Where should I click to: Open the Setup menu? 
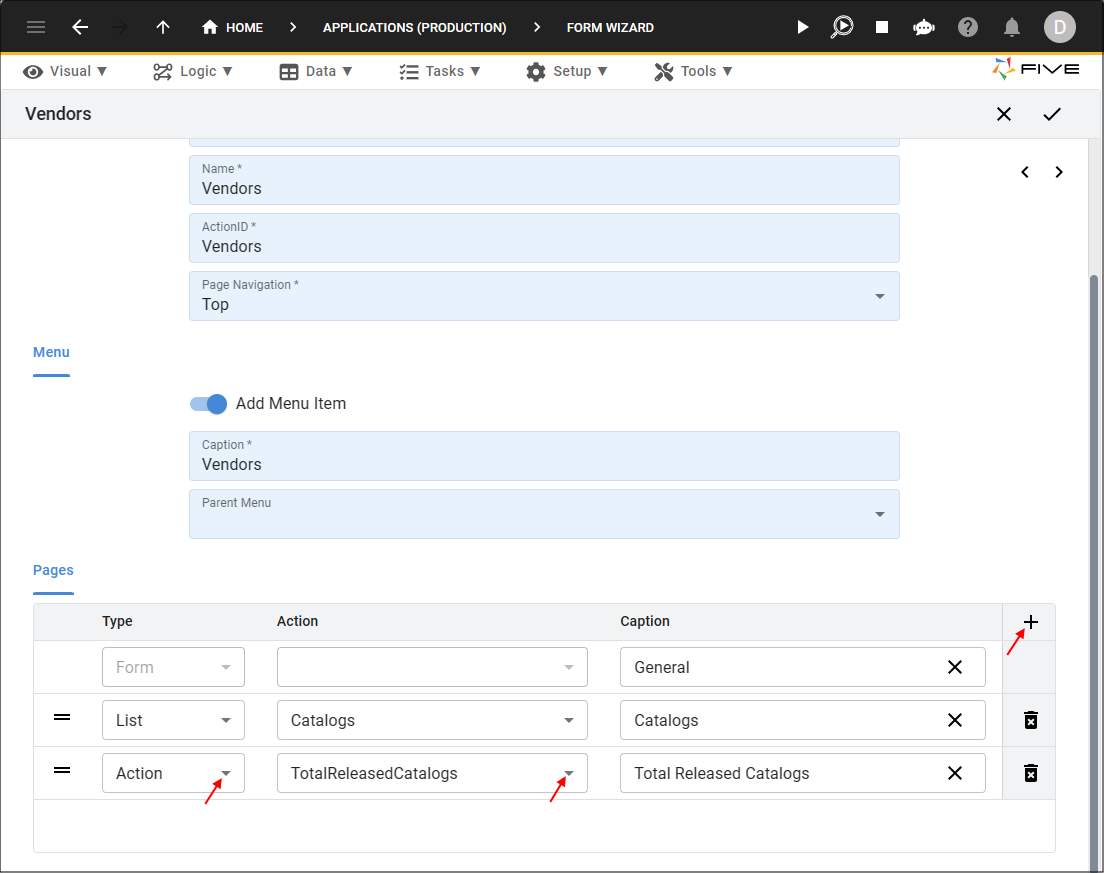[x=567, y=71]
